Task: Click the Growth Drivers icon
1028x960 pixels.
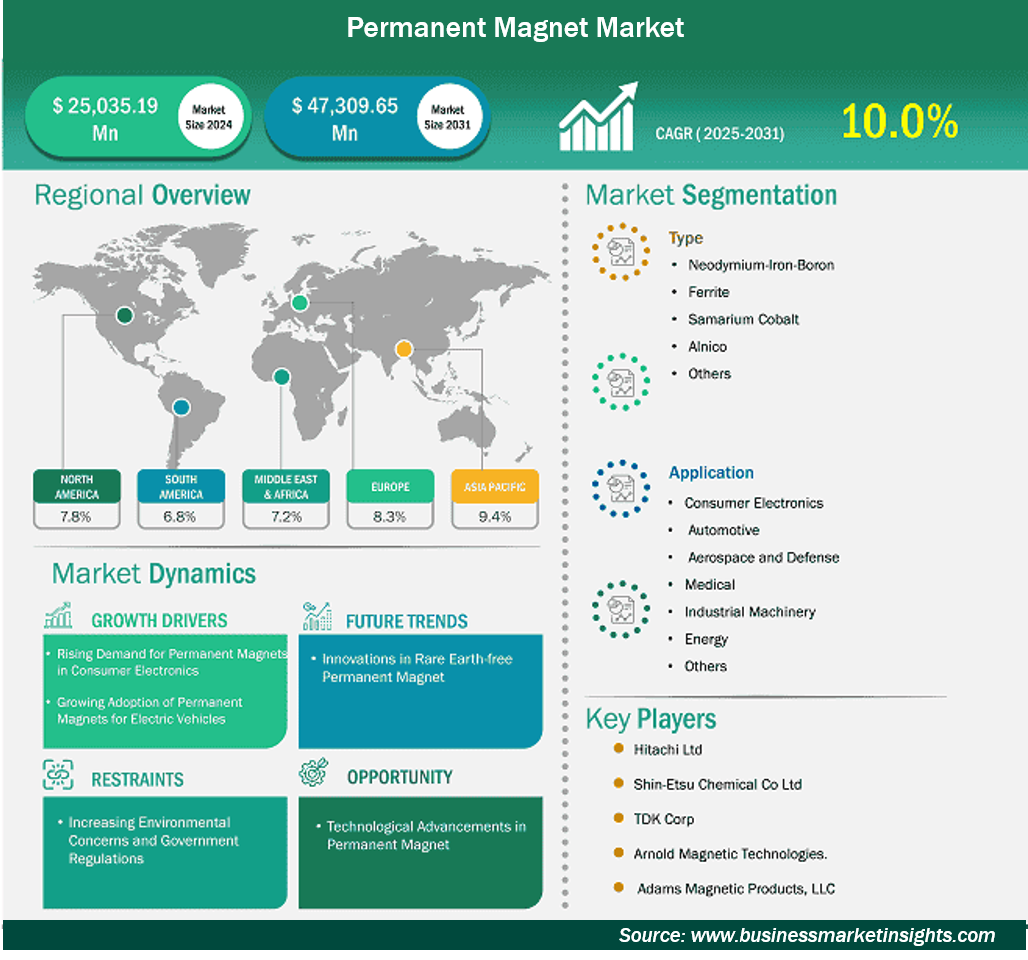Action: (x=59, y=615)
